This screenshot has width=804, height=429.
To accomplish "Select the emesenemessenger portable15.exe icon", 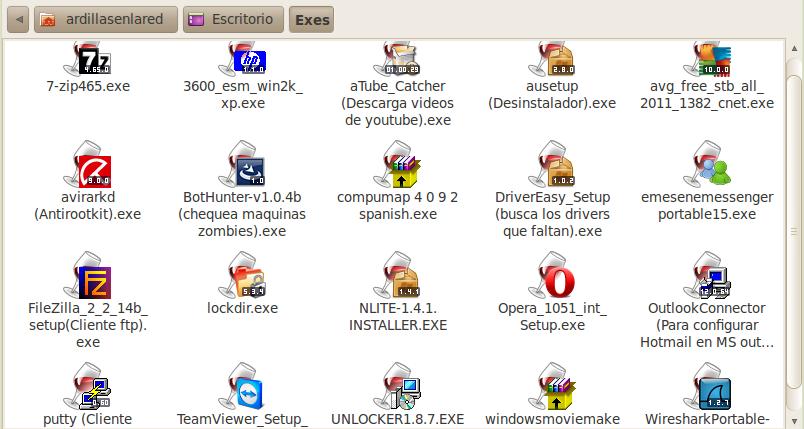I will 707,164.
